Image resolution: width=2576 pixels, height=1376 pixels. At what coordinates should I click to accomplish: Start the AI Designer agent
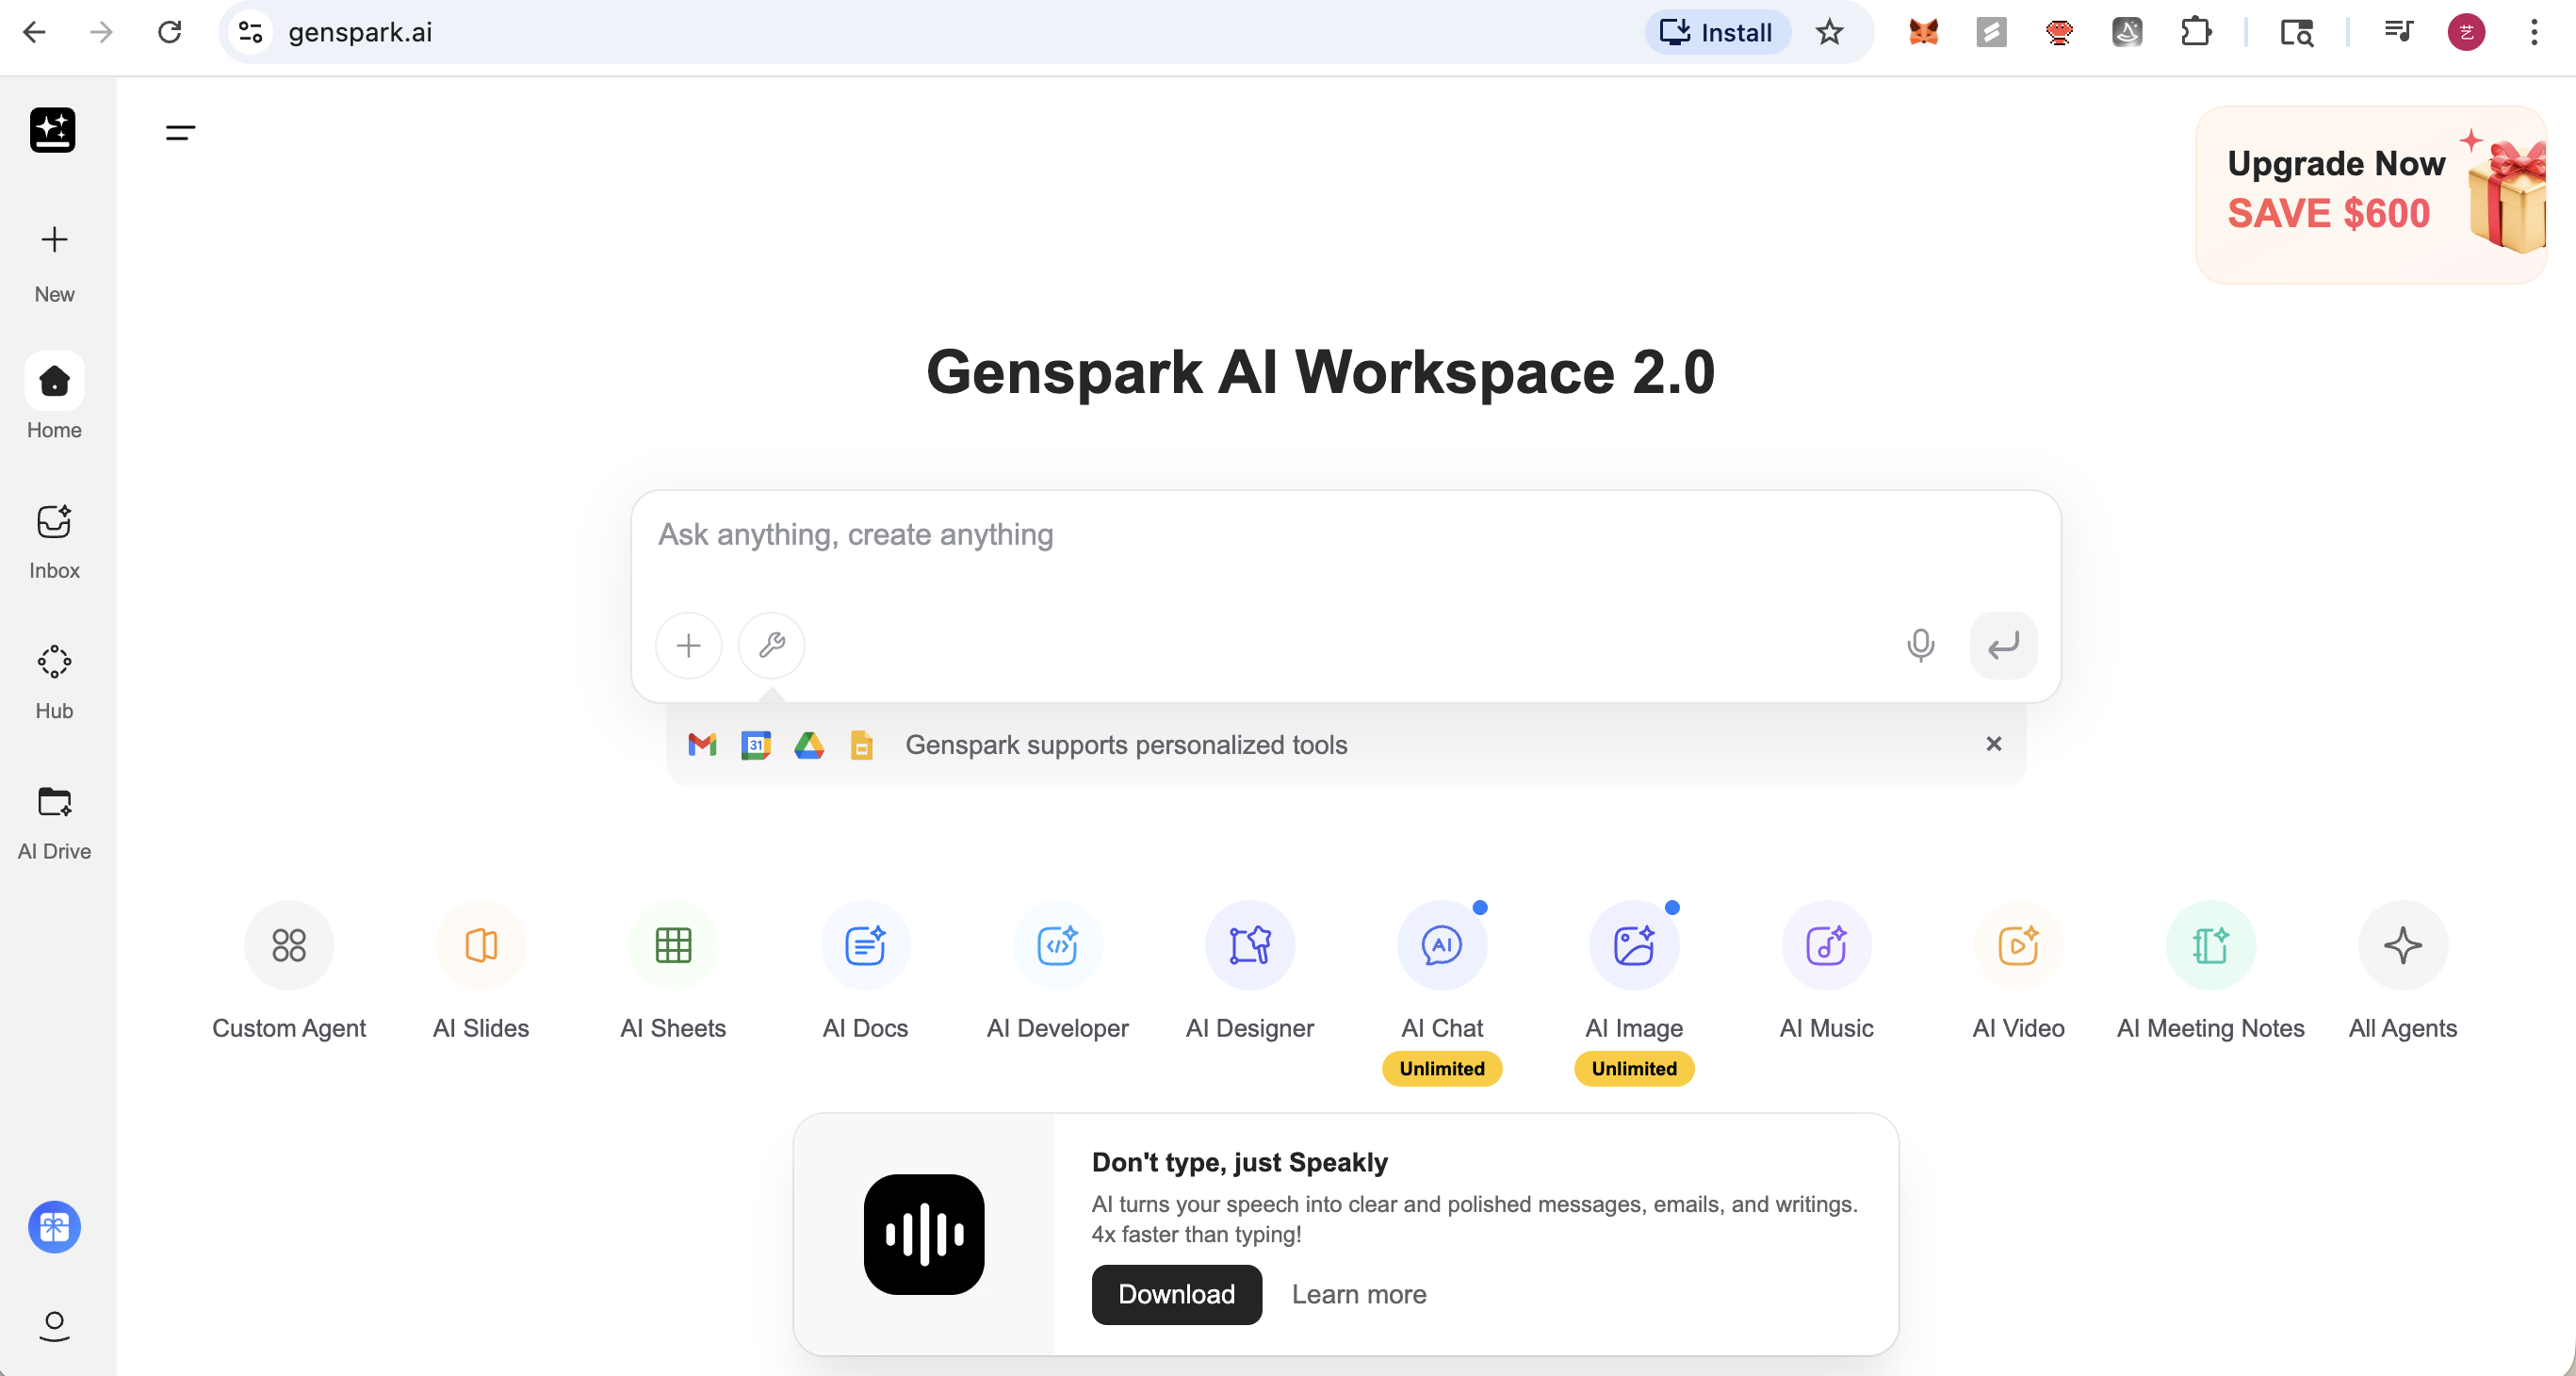[x=1249, y=945]
